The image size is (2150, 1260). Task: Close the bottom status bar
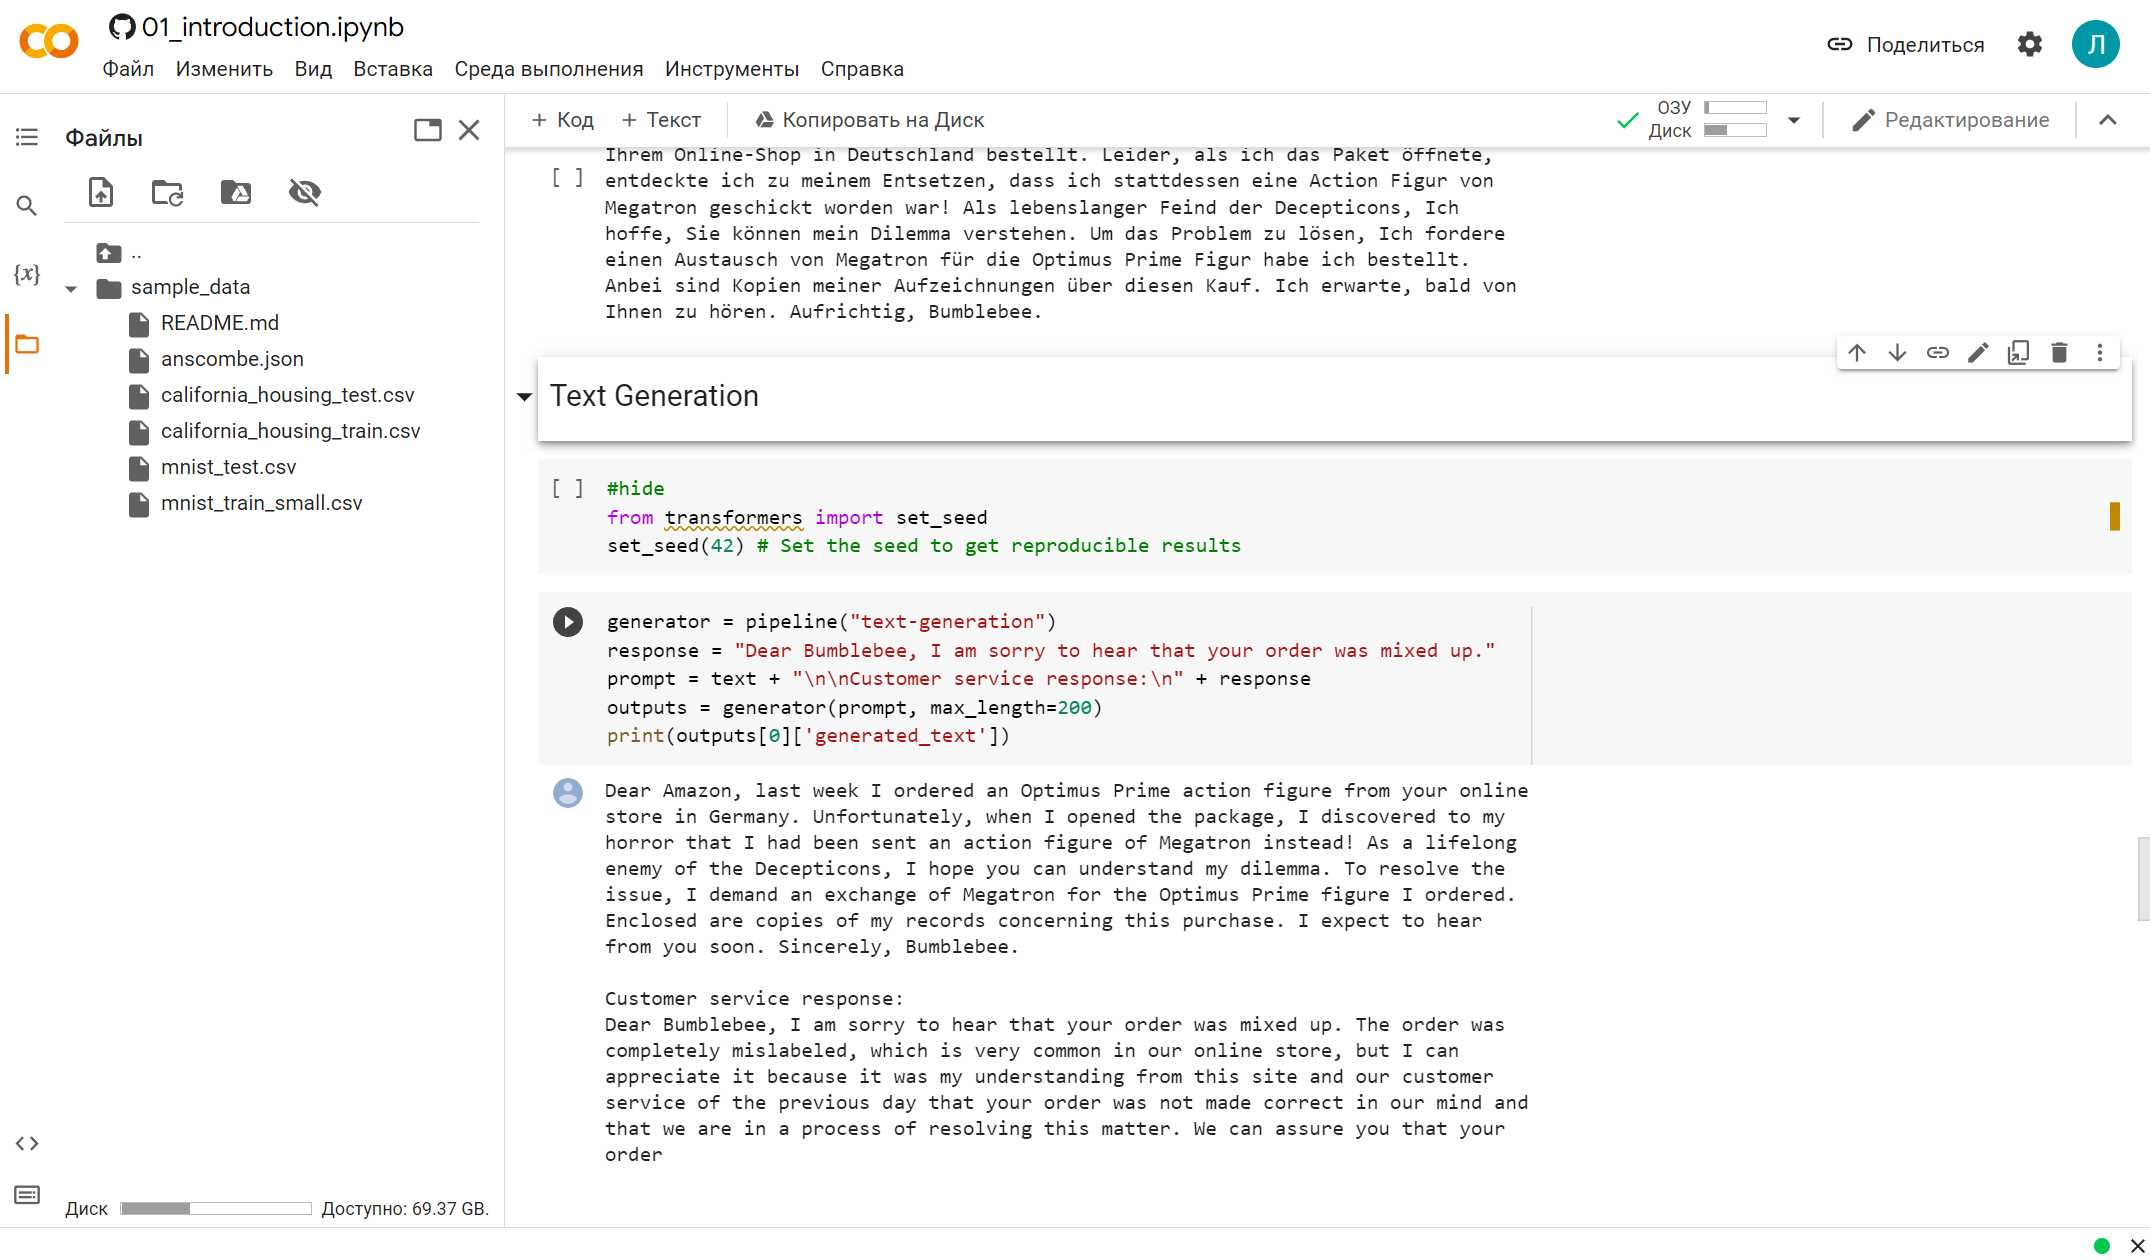[x=2137, y=1245]
